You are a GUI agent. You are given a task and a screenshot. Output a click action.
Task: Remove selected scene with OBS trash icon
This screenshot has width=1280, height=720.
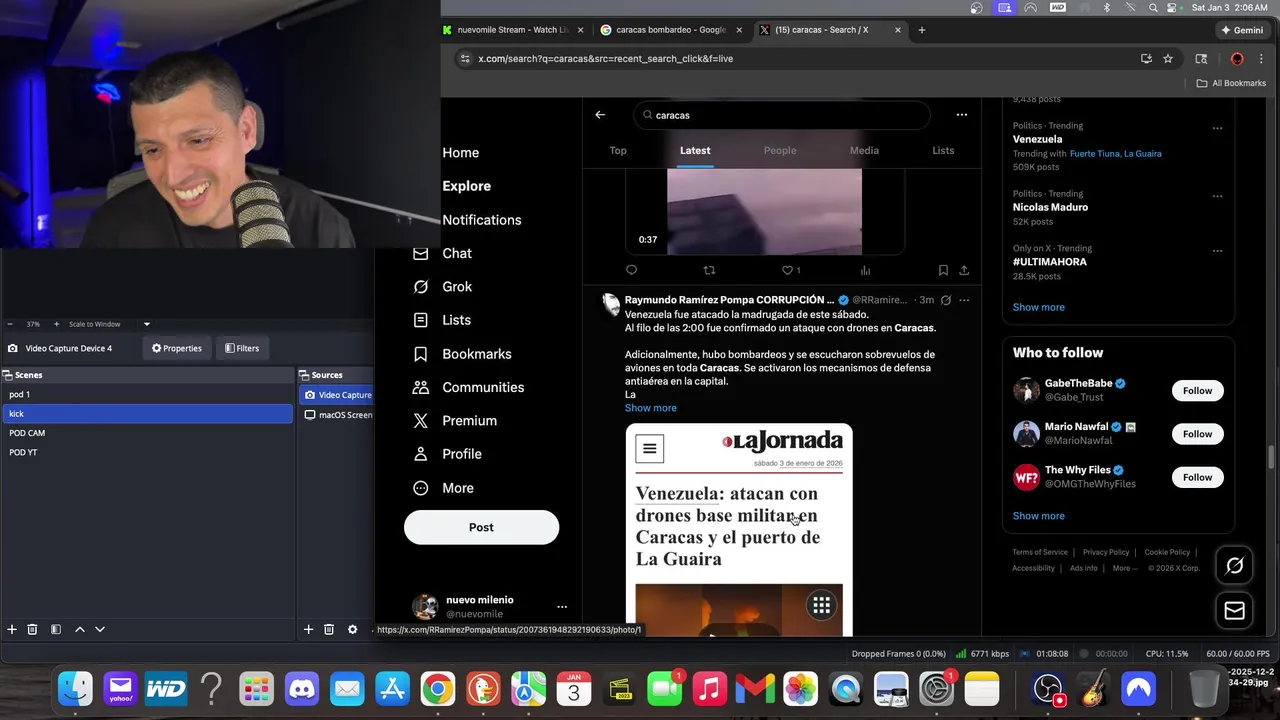[x=32, y=629]
